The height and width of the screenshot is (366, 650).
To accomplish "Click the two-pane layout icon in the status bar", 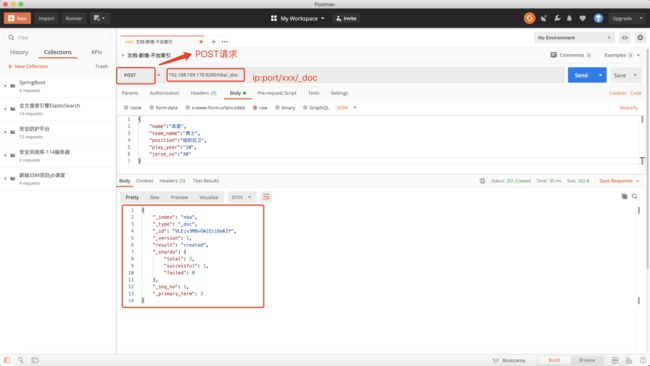I will [615, 360].
